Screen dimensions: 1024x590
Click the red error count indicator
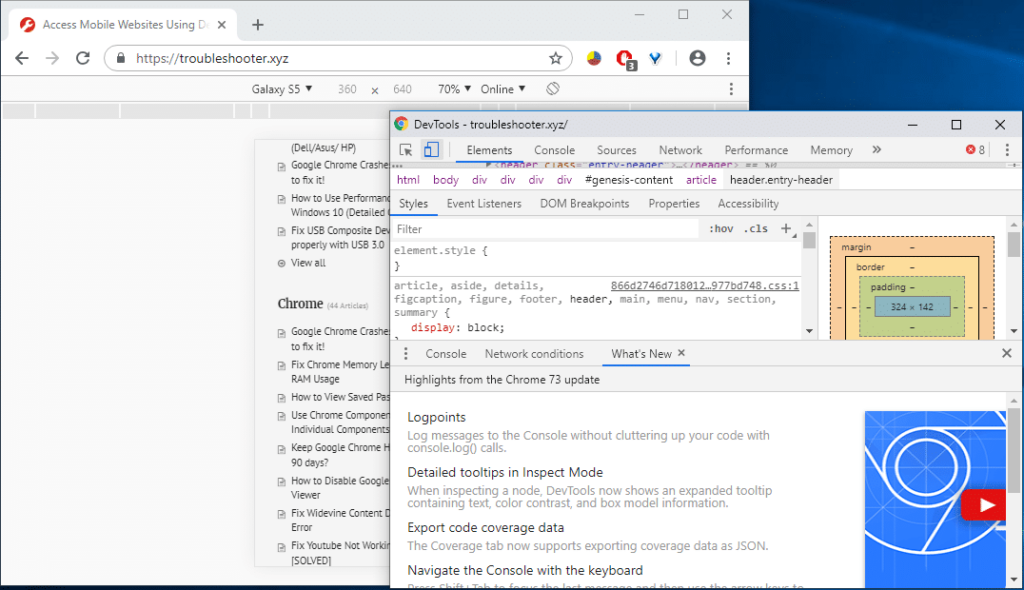(x=975, y=150)
